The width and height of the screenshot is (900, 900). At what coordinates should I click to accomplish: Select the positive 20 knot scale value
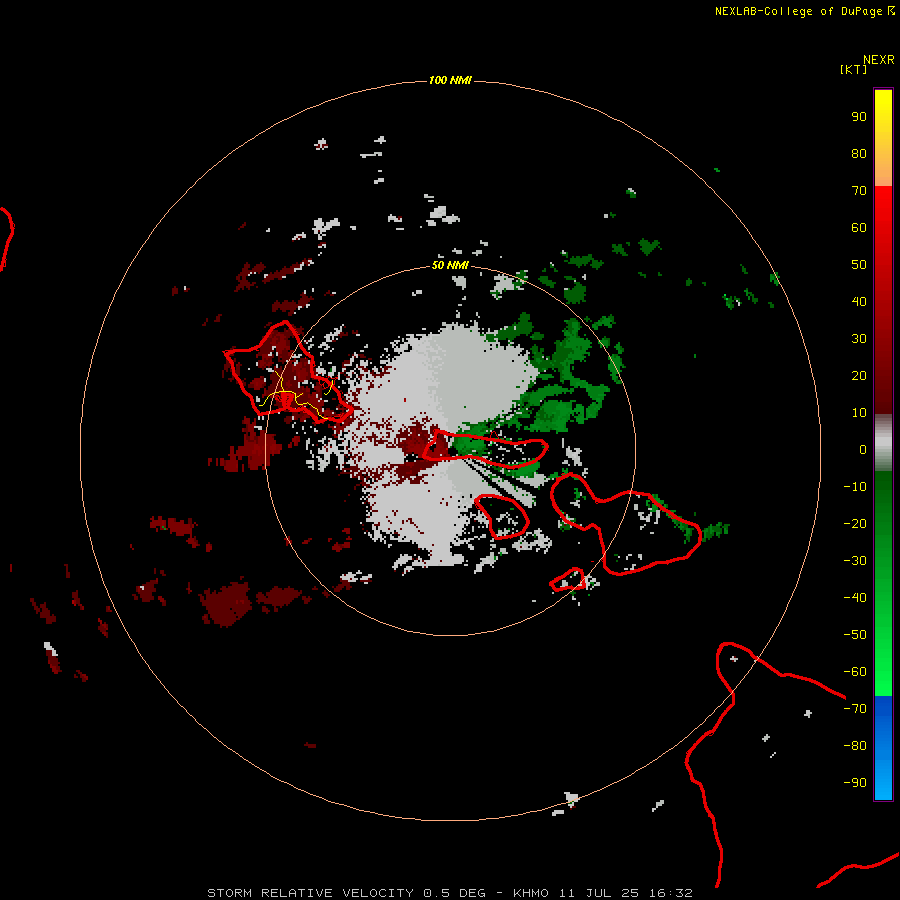pos(859,376)
